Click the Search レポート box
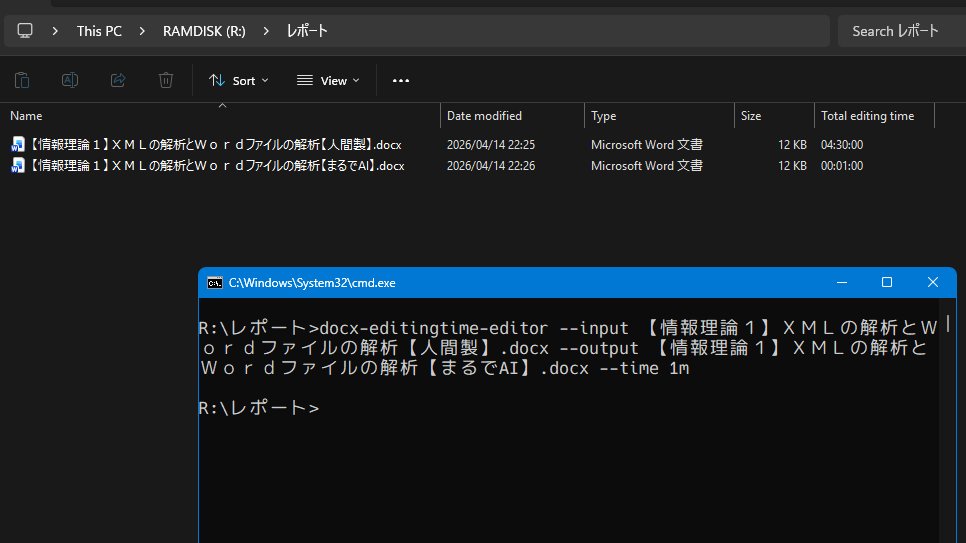The image size is (966, 543). coord(901,31)
